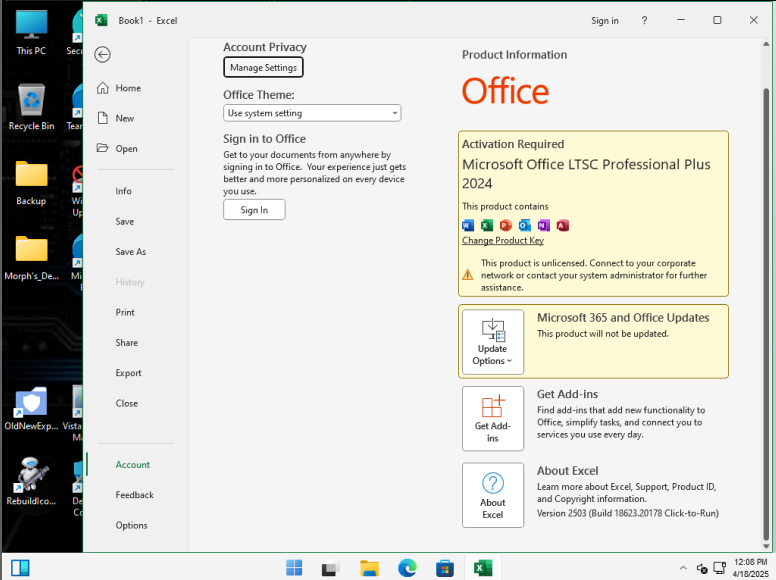Click the Excel logo in title bar
Image resolution: width=776 pixels, height=580 pixels.
[101, 20]
